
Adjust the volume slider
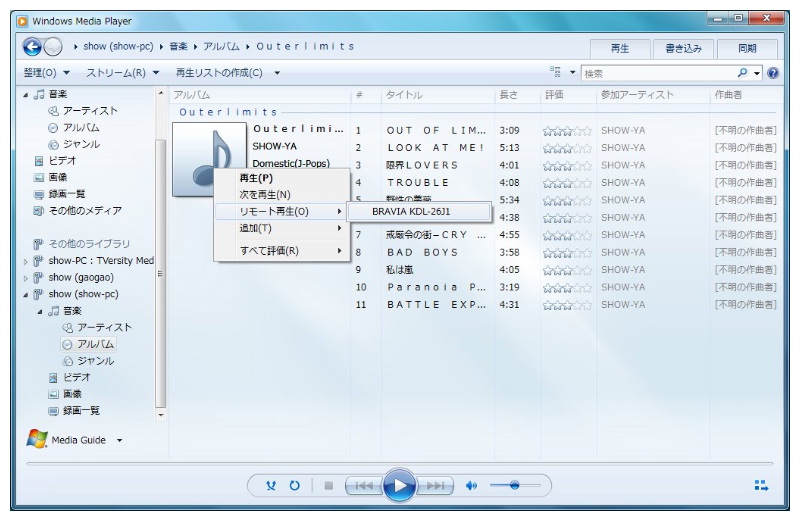[514, 486]
